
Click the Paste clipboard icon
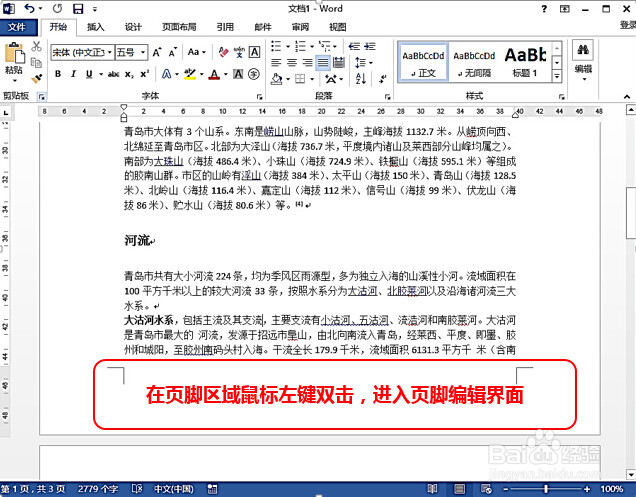[x=14, y=53]
